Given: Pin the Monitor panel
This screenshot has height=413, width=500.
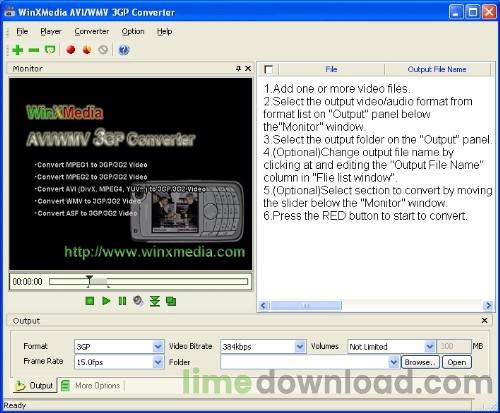Looking at the screenshot, I should click(x=238, y=69).
